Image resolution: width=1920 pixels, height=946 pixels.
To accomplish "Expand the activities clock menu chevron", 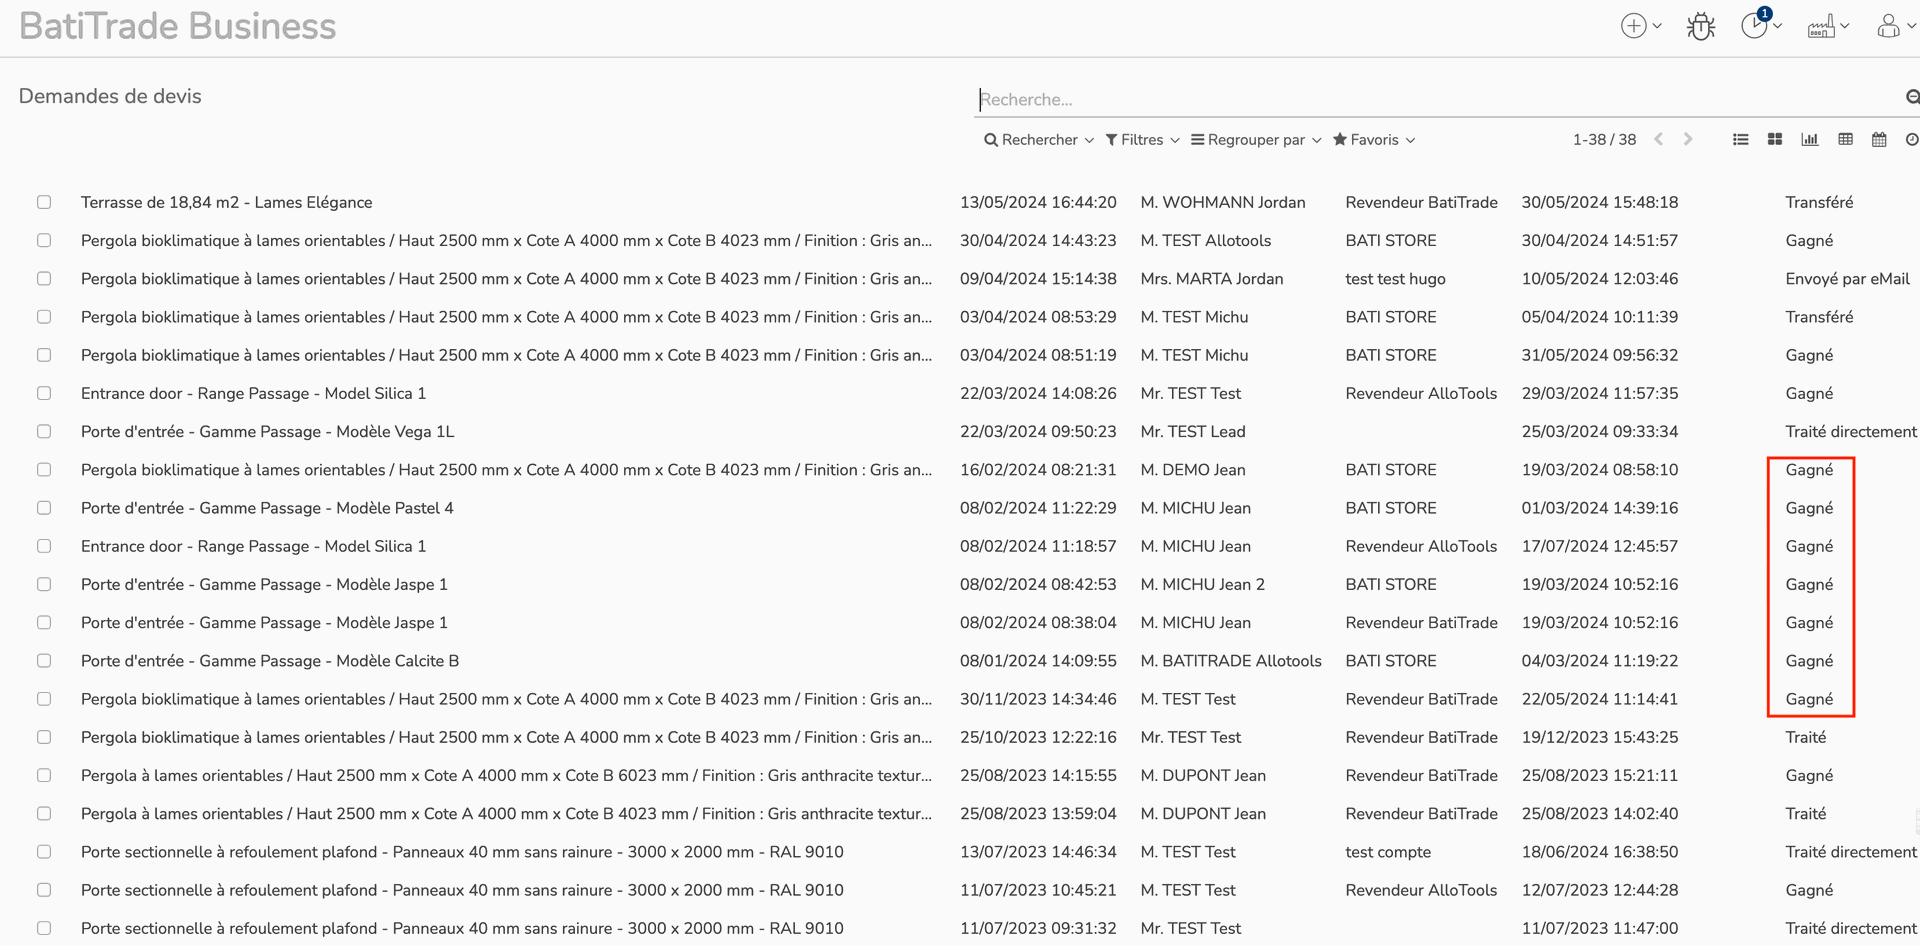I will [x=1777, y=27].
